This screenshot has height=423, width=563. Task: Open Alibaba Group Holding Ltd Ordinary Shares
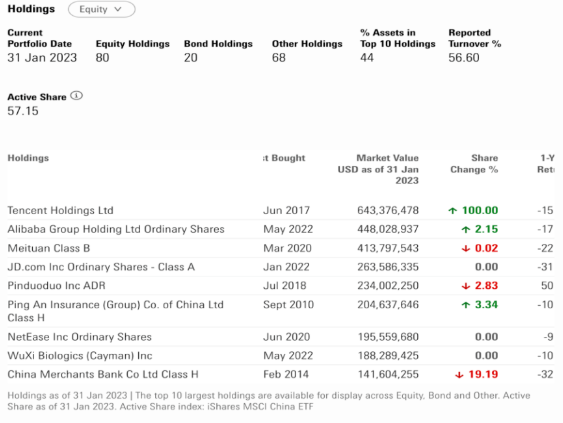point(116,229)
